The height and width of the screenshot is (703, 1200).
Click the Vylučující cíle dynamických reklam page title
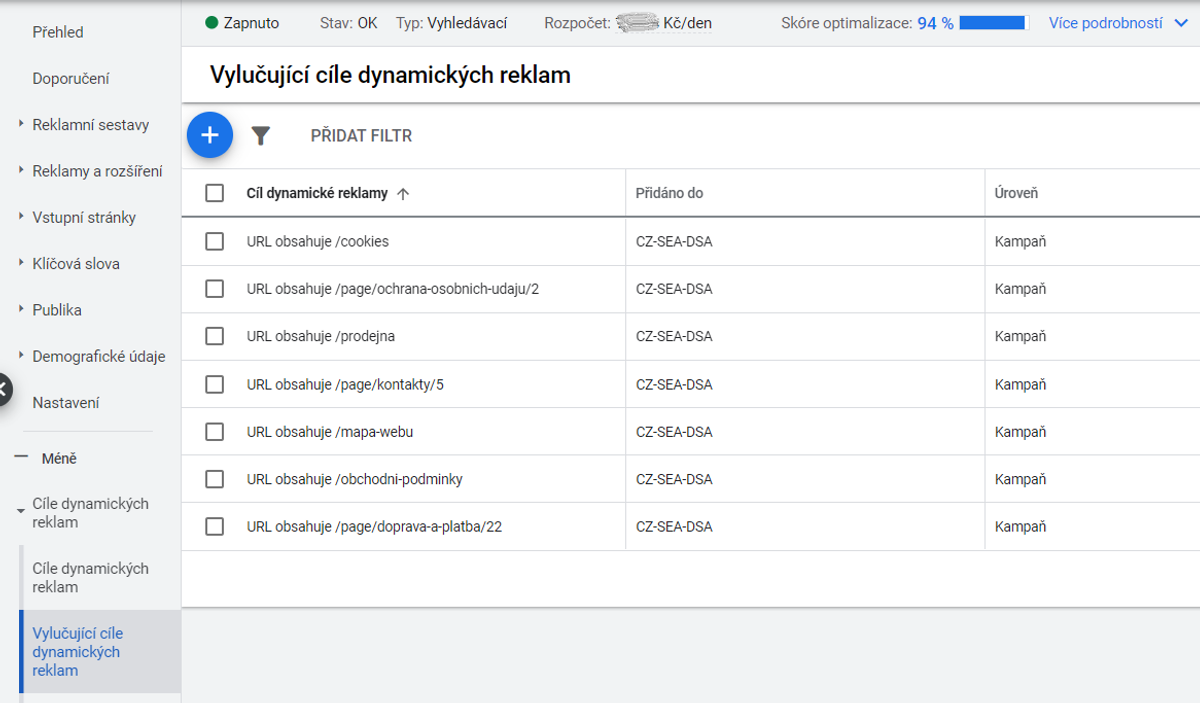pos(390,75)
